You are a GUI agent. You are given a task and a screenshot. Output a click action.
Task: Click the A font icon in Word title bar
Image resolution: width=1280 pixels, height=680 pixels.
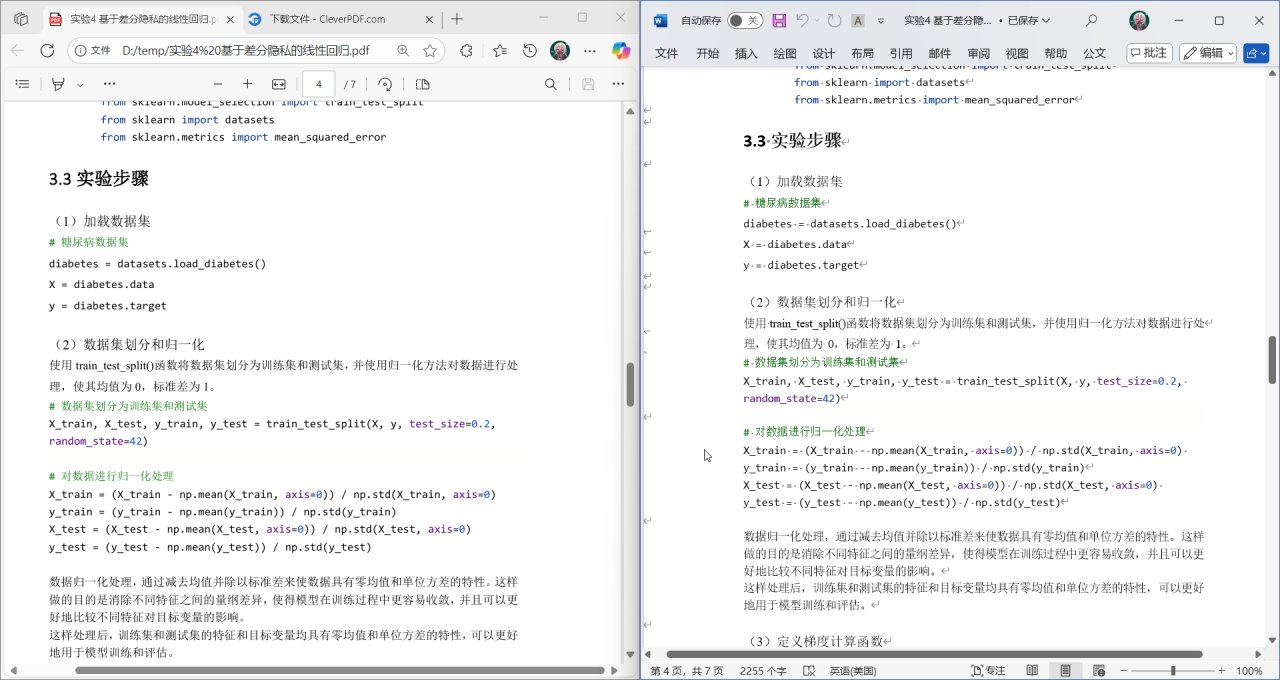click(x=858, y=20)
